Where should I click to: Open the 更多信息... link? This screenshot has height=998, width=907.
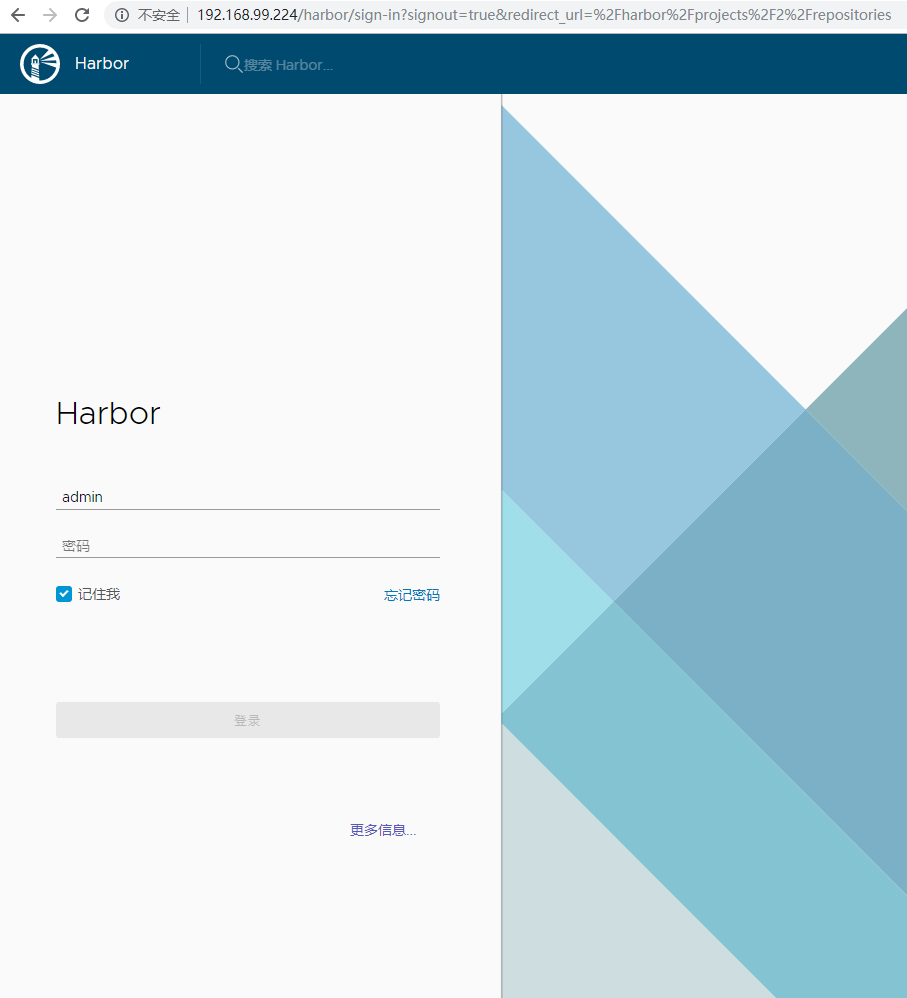383,830
